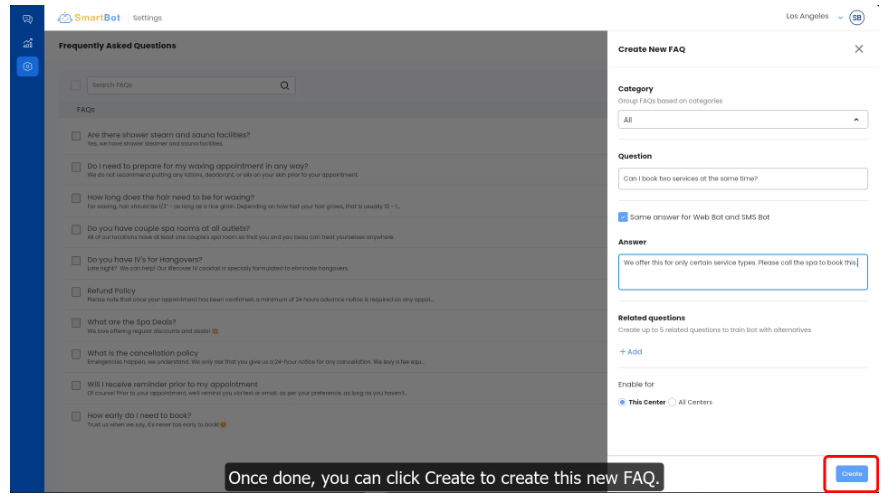Open the Category dropdown showing All
The image size is (885, 499).
[742, 120]
